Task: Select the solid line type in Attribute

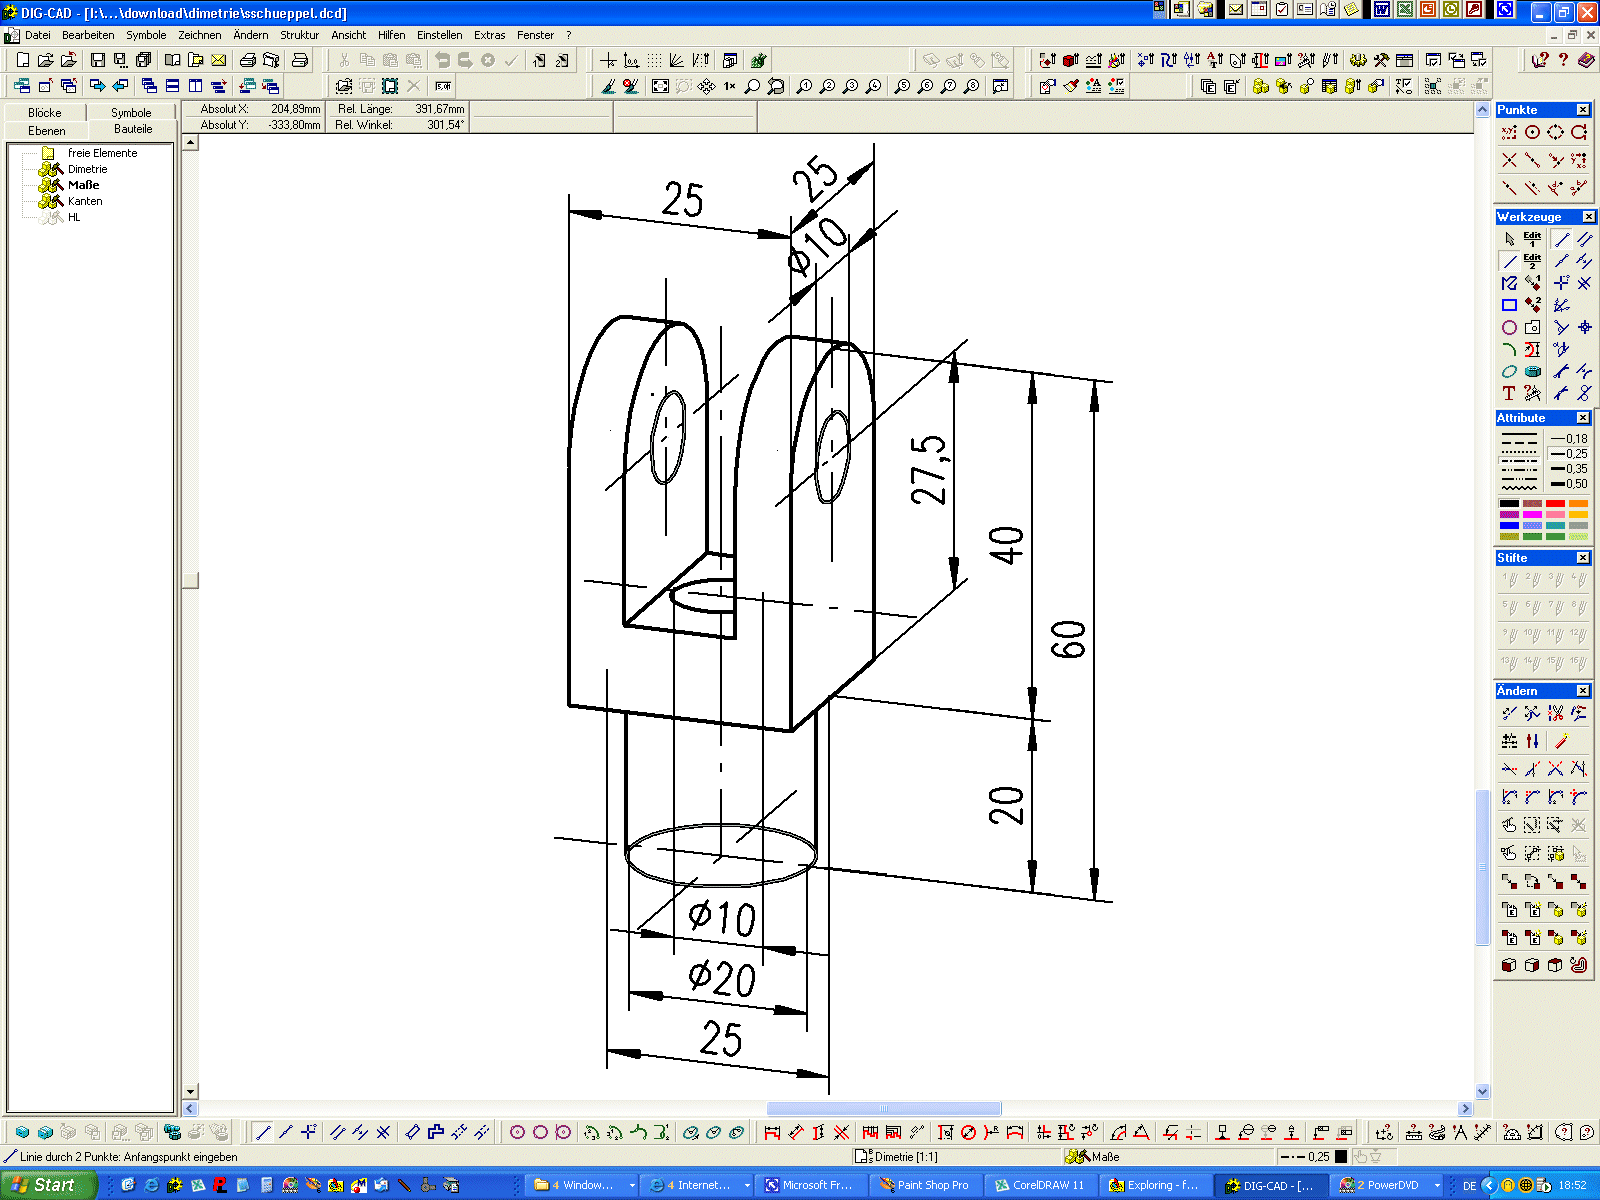Action: [1519, 436]
